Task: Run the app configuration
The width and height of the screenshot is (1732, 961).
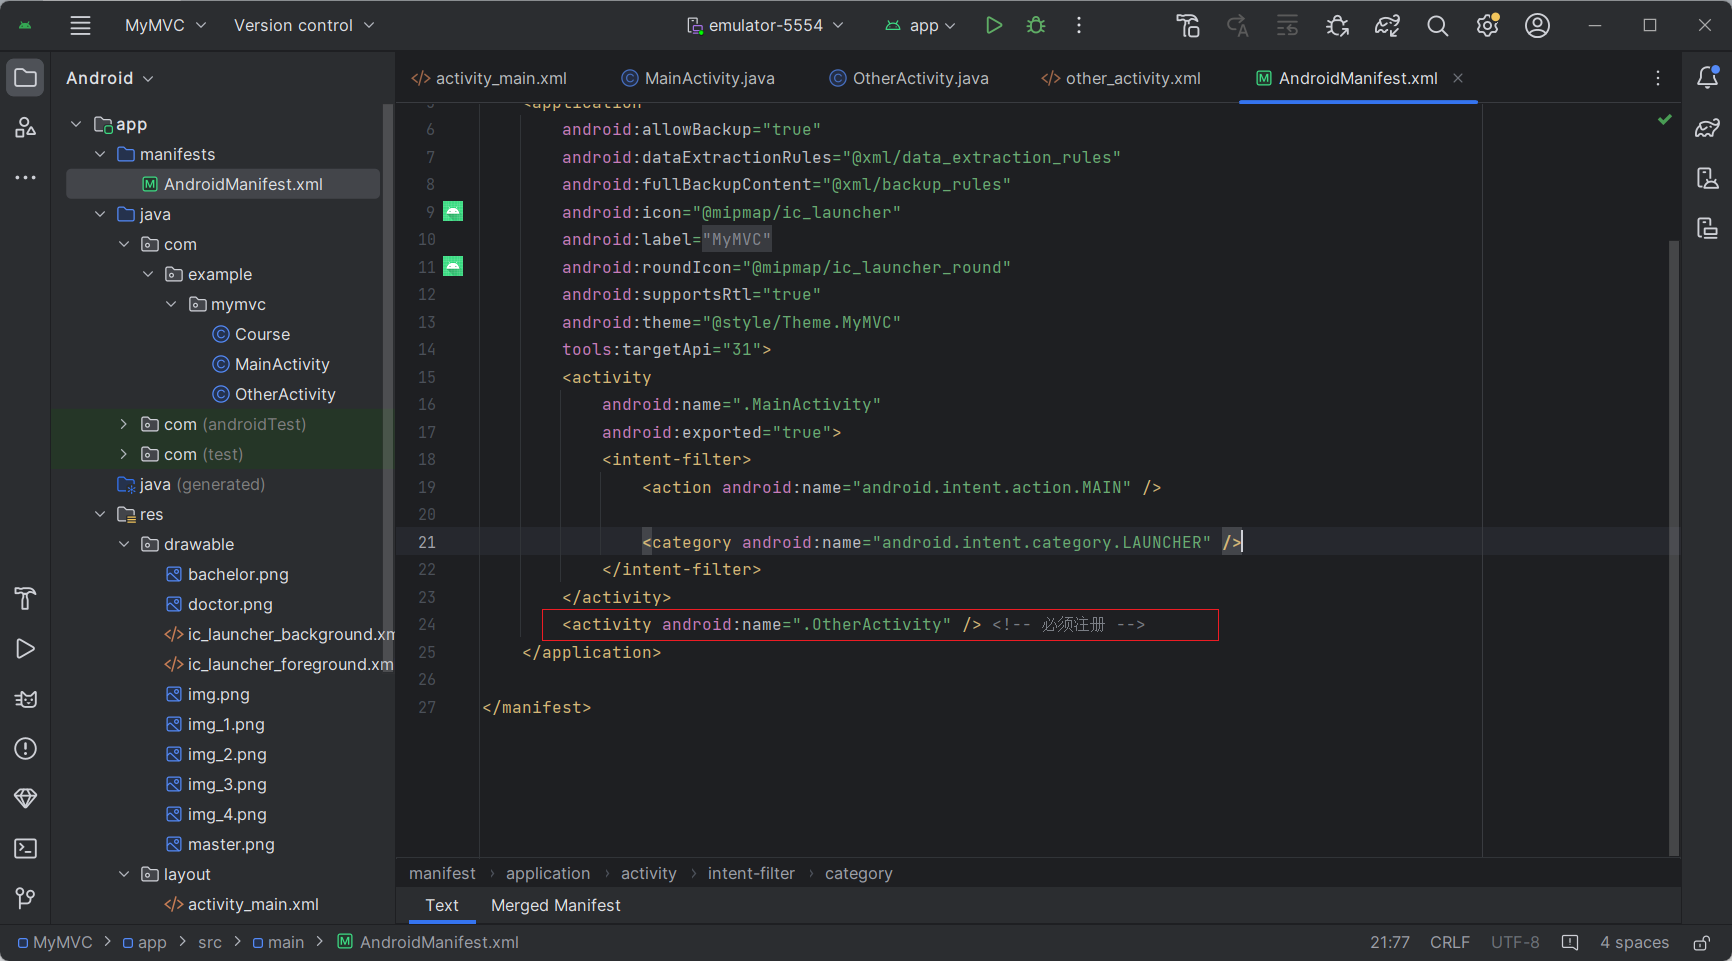Action: pyautogui.click(x=993, y=26)
